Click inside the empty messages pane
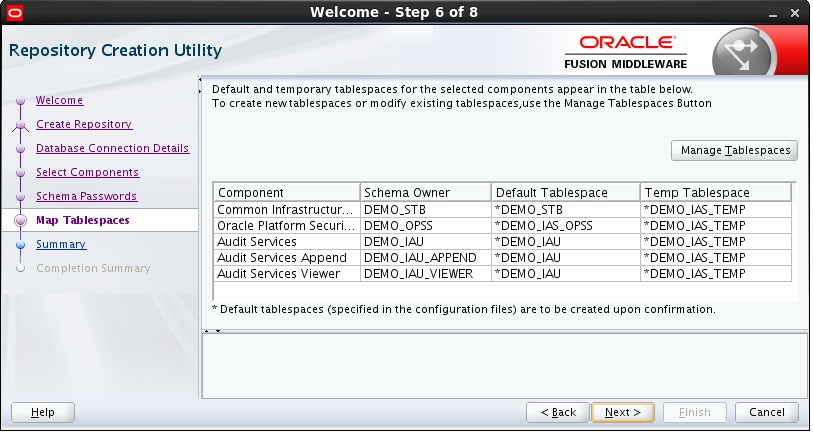813x433 pixels. tap(504, 366)
